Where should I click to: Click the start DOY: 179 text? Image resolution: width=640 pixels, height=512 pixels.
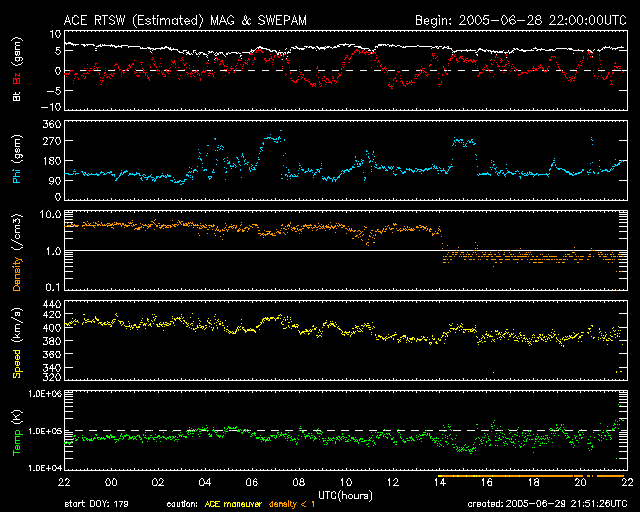[100, 504]
